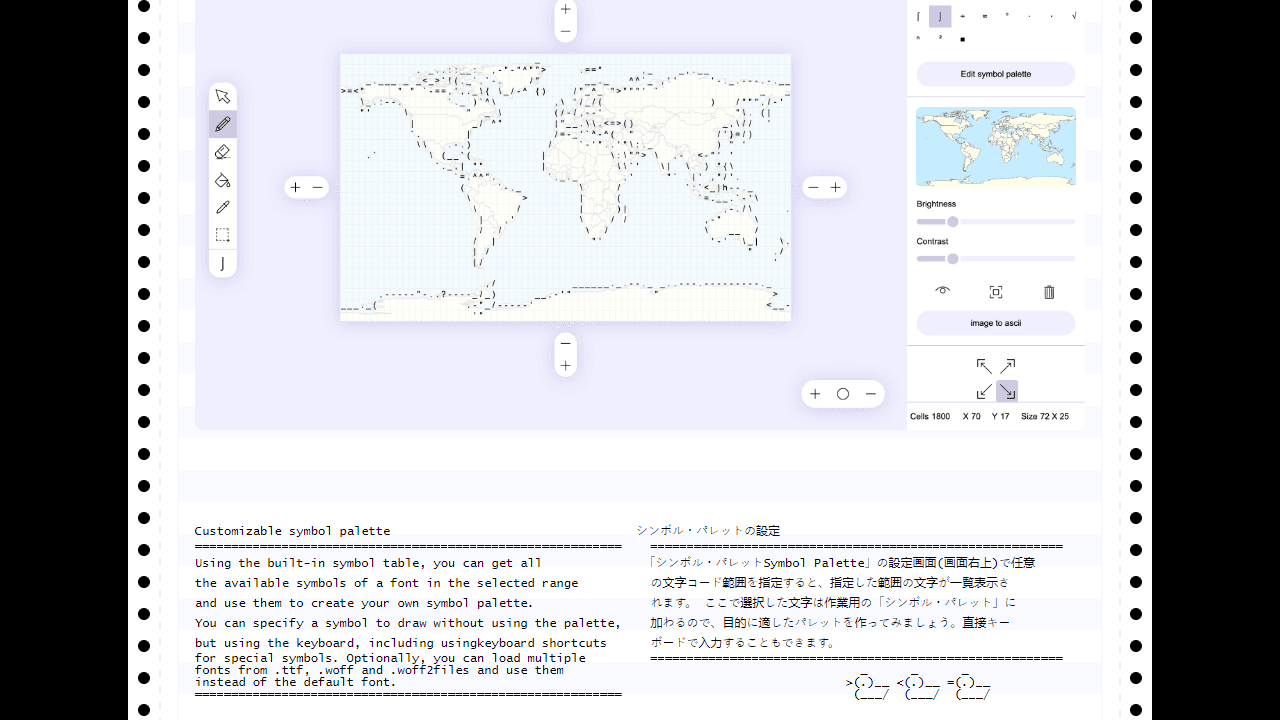1280x720 pixels.
Task: Select the ² superscript two symbol
Action: coord(940,38)
